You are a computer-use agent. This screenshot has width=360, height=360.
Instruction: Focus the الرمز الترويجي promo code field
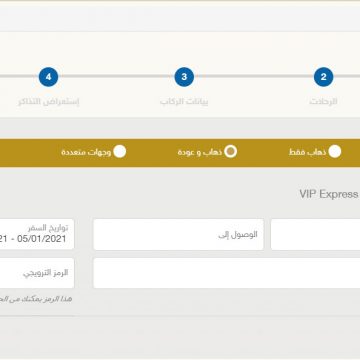click(x=37, y=273)
